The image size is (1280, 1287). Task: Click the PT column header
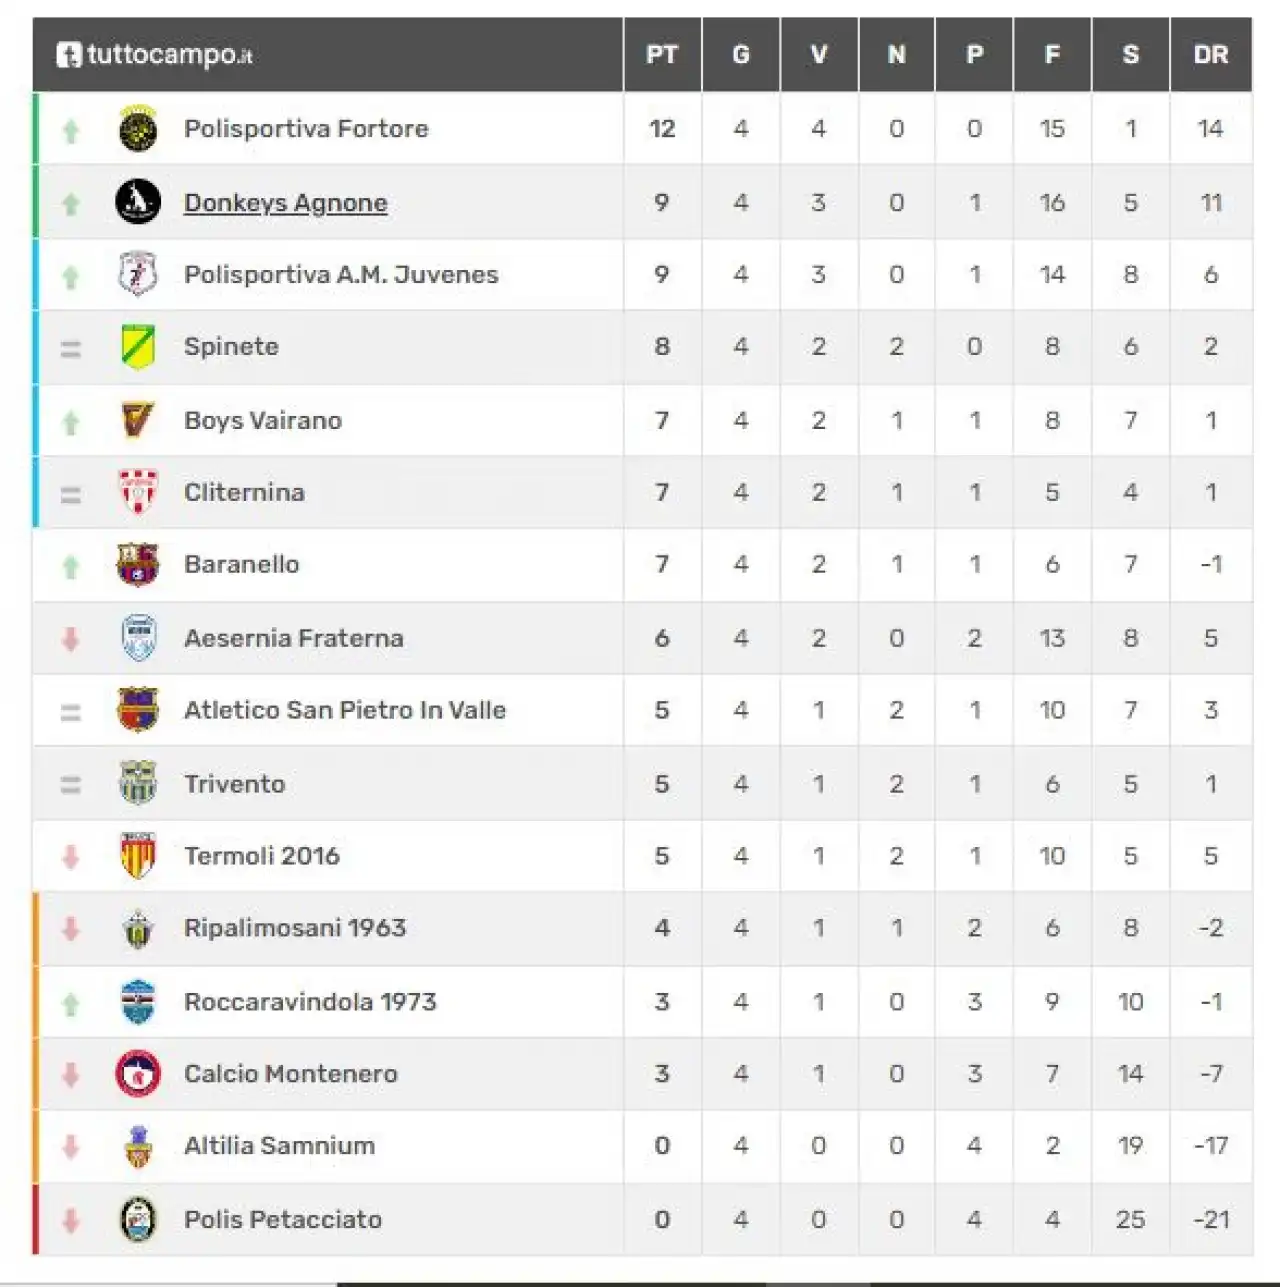662,55
